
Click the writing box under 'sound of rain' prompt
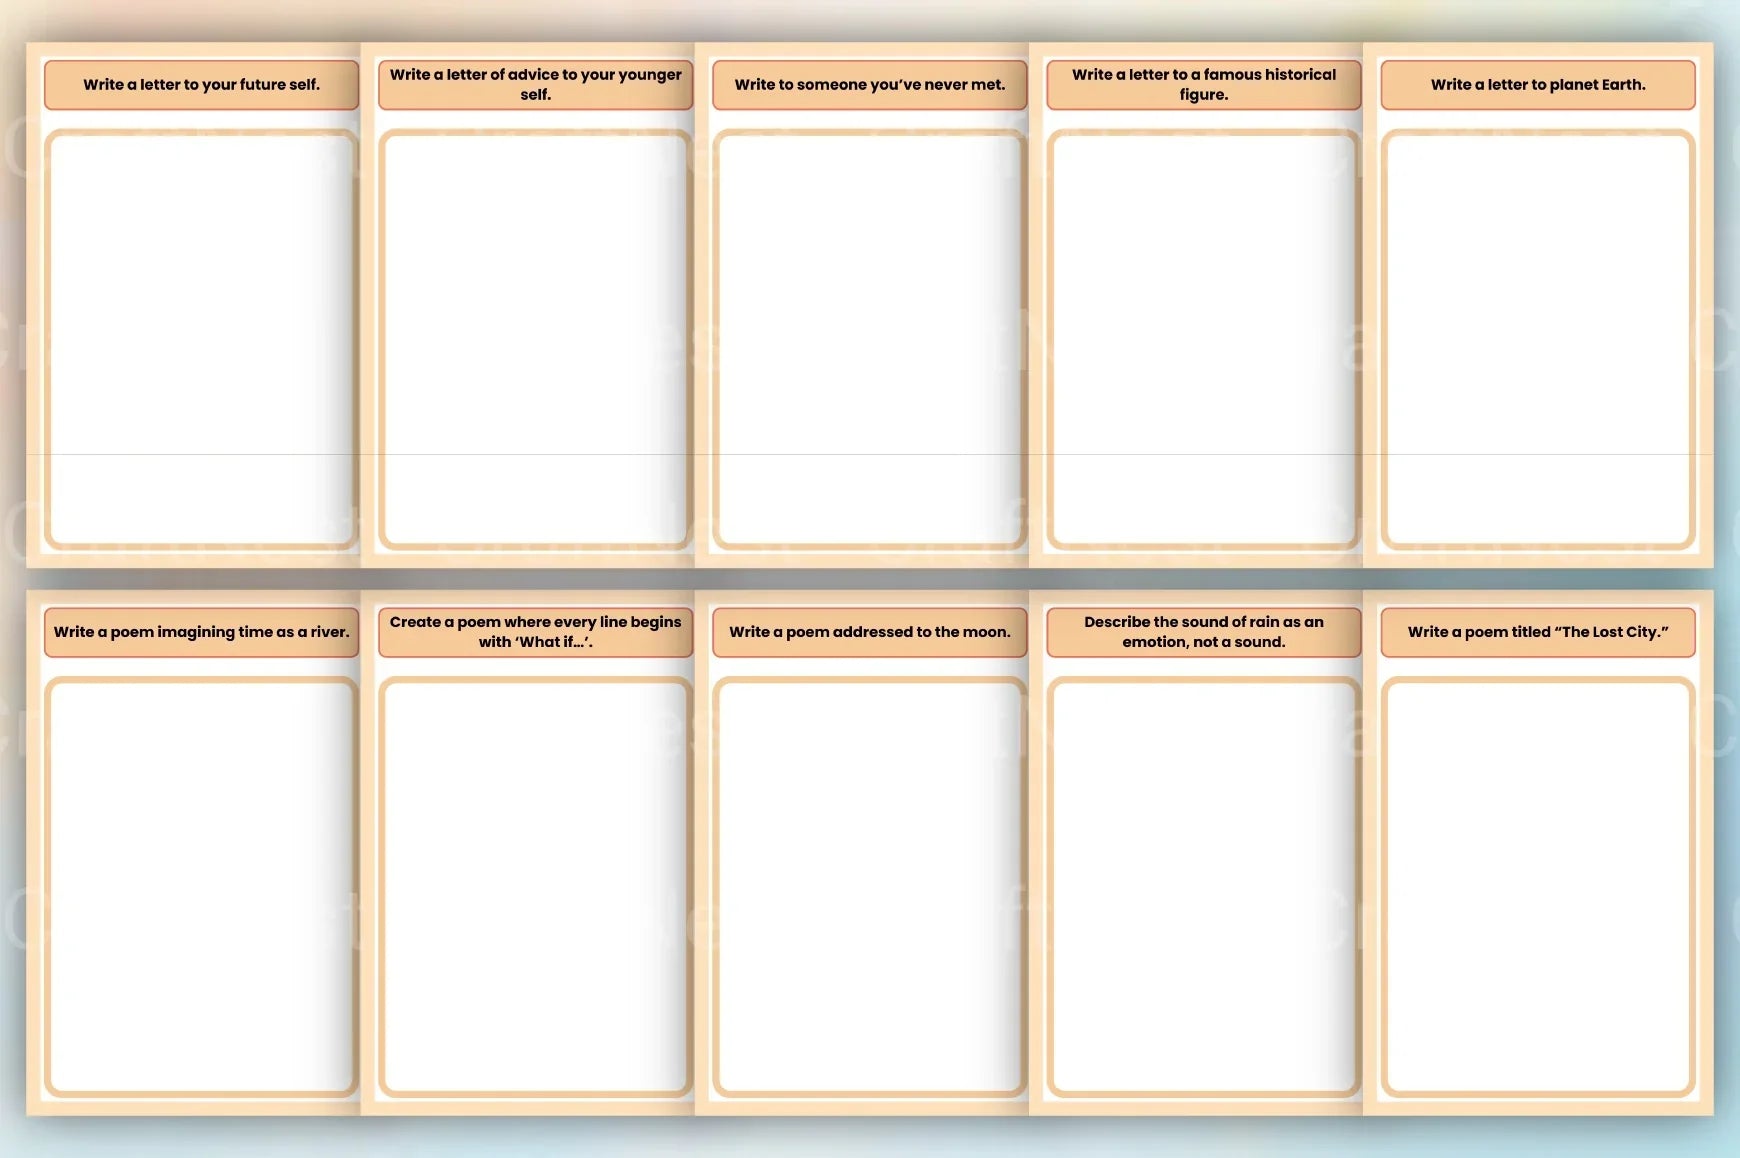pyautogui.click(x=1203, y=886)
